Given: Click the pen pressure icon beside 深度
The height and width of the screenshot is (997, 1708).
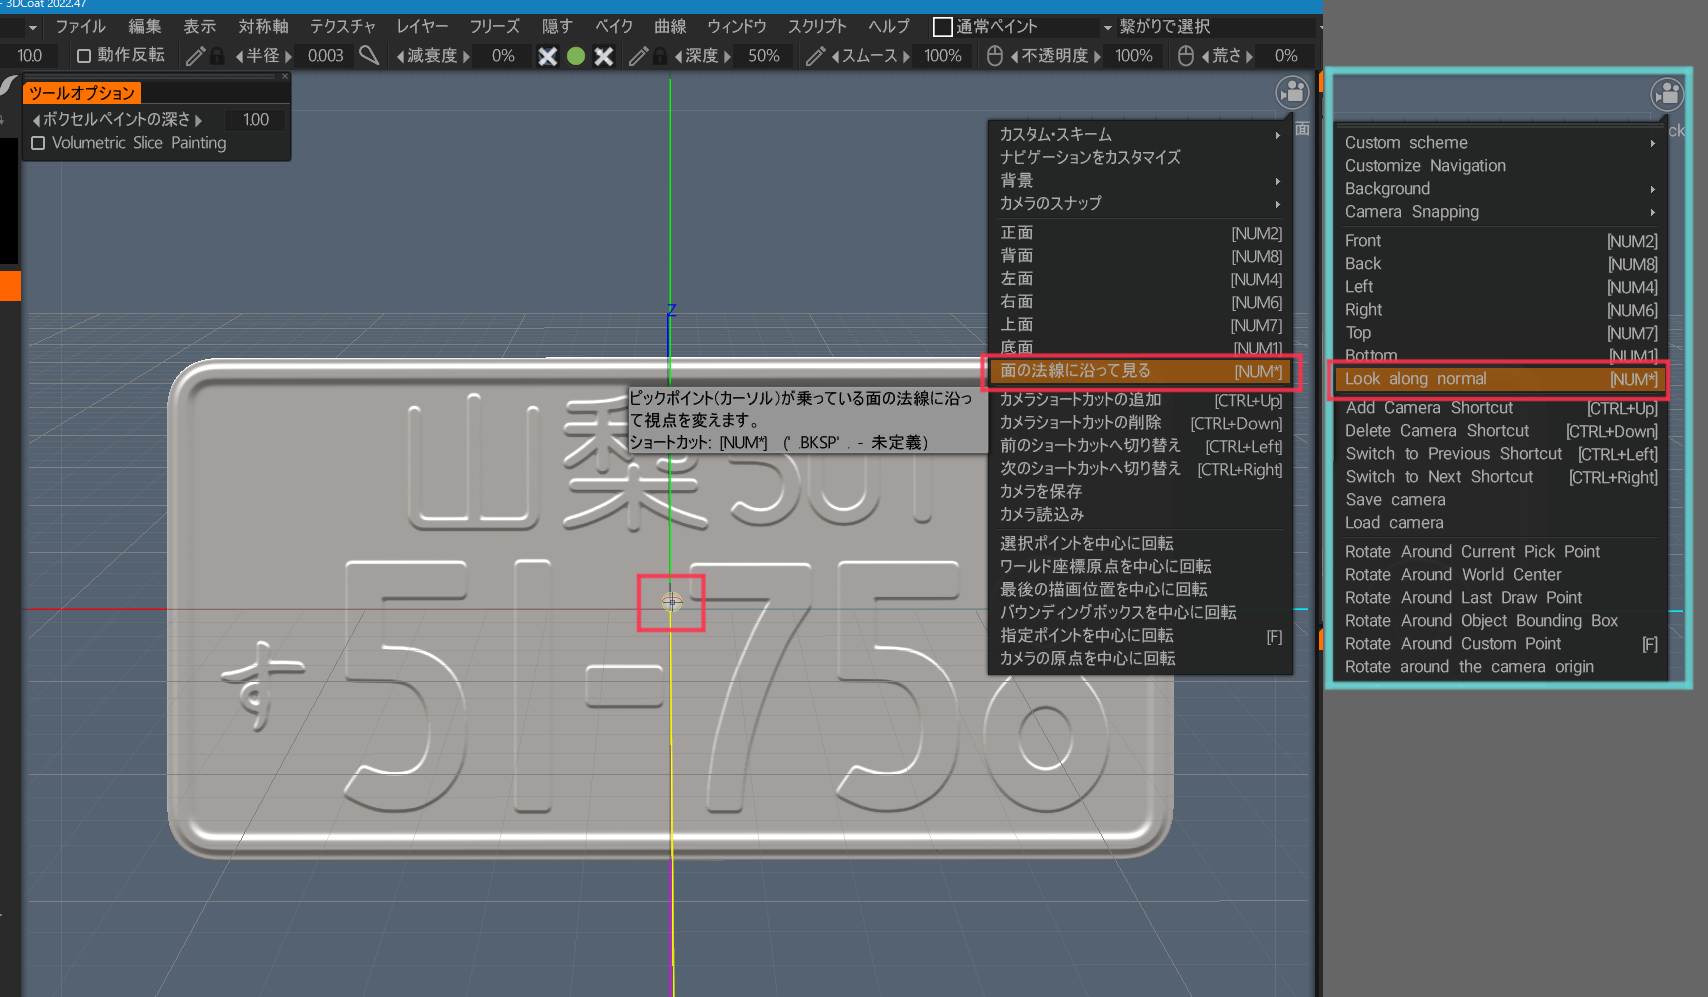Looking at the screenshot, I should 638,56.
